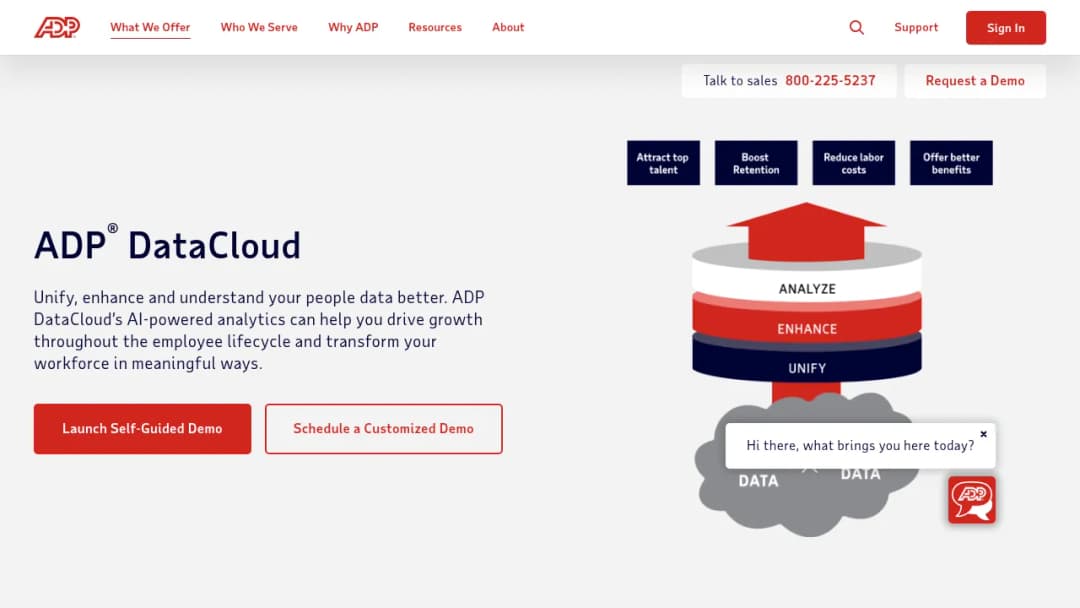1080x608 pixels.
Task: Click the chat message 'Hi there, what brings you here today?'
Action: (x=860, y=445)
